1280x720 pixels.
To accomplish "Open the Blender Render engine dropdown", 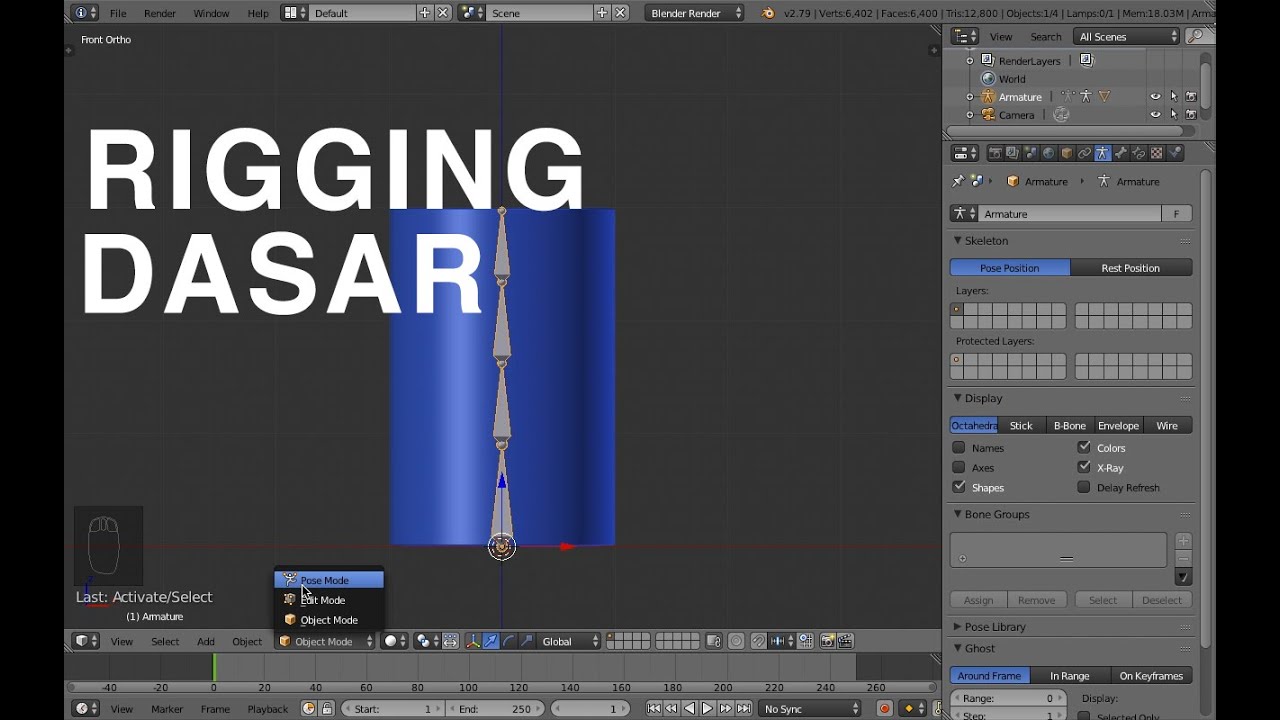I will click(695, 13).
